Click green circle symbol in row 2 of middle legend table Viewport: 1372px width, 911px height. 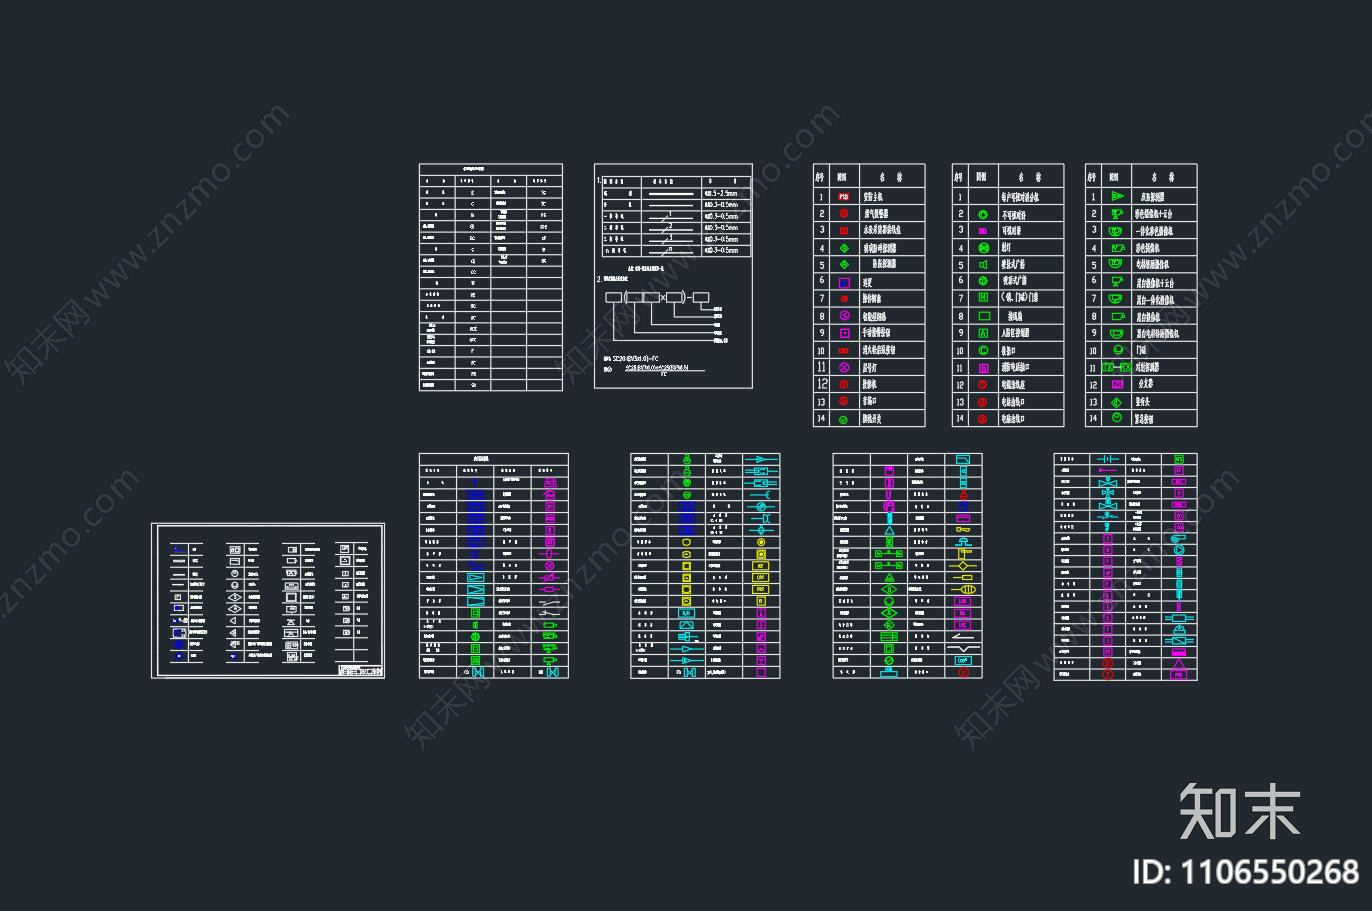(x=982, y=214)
